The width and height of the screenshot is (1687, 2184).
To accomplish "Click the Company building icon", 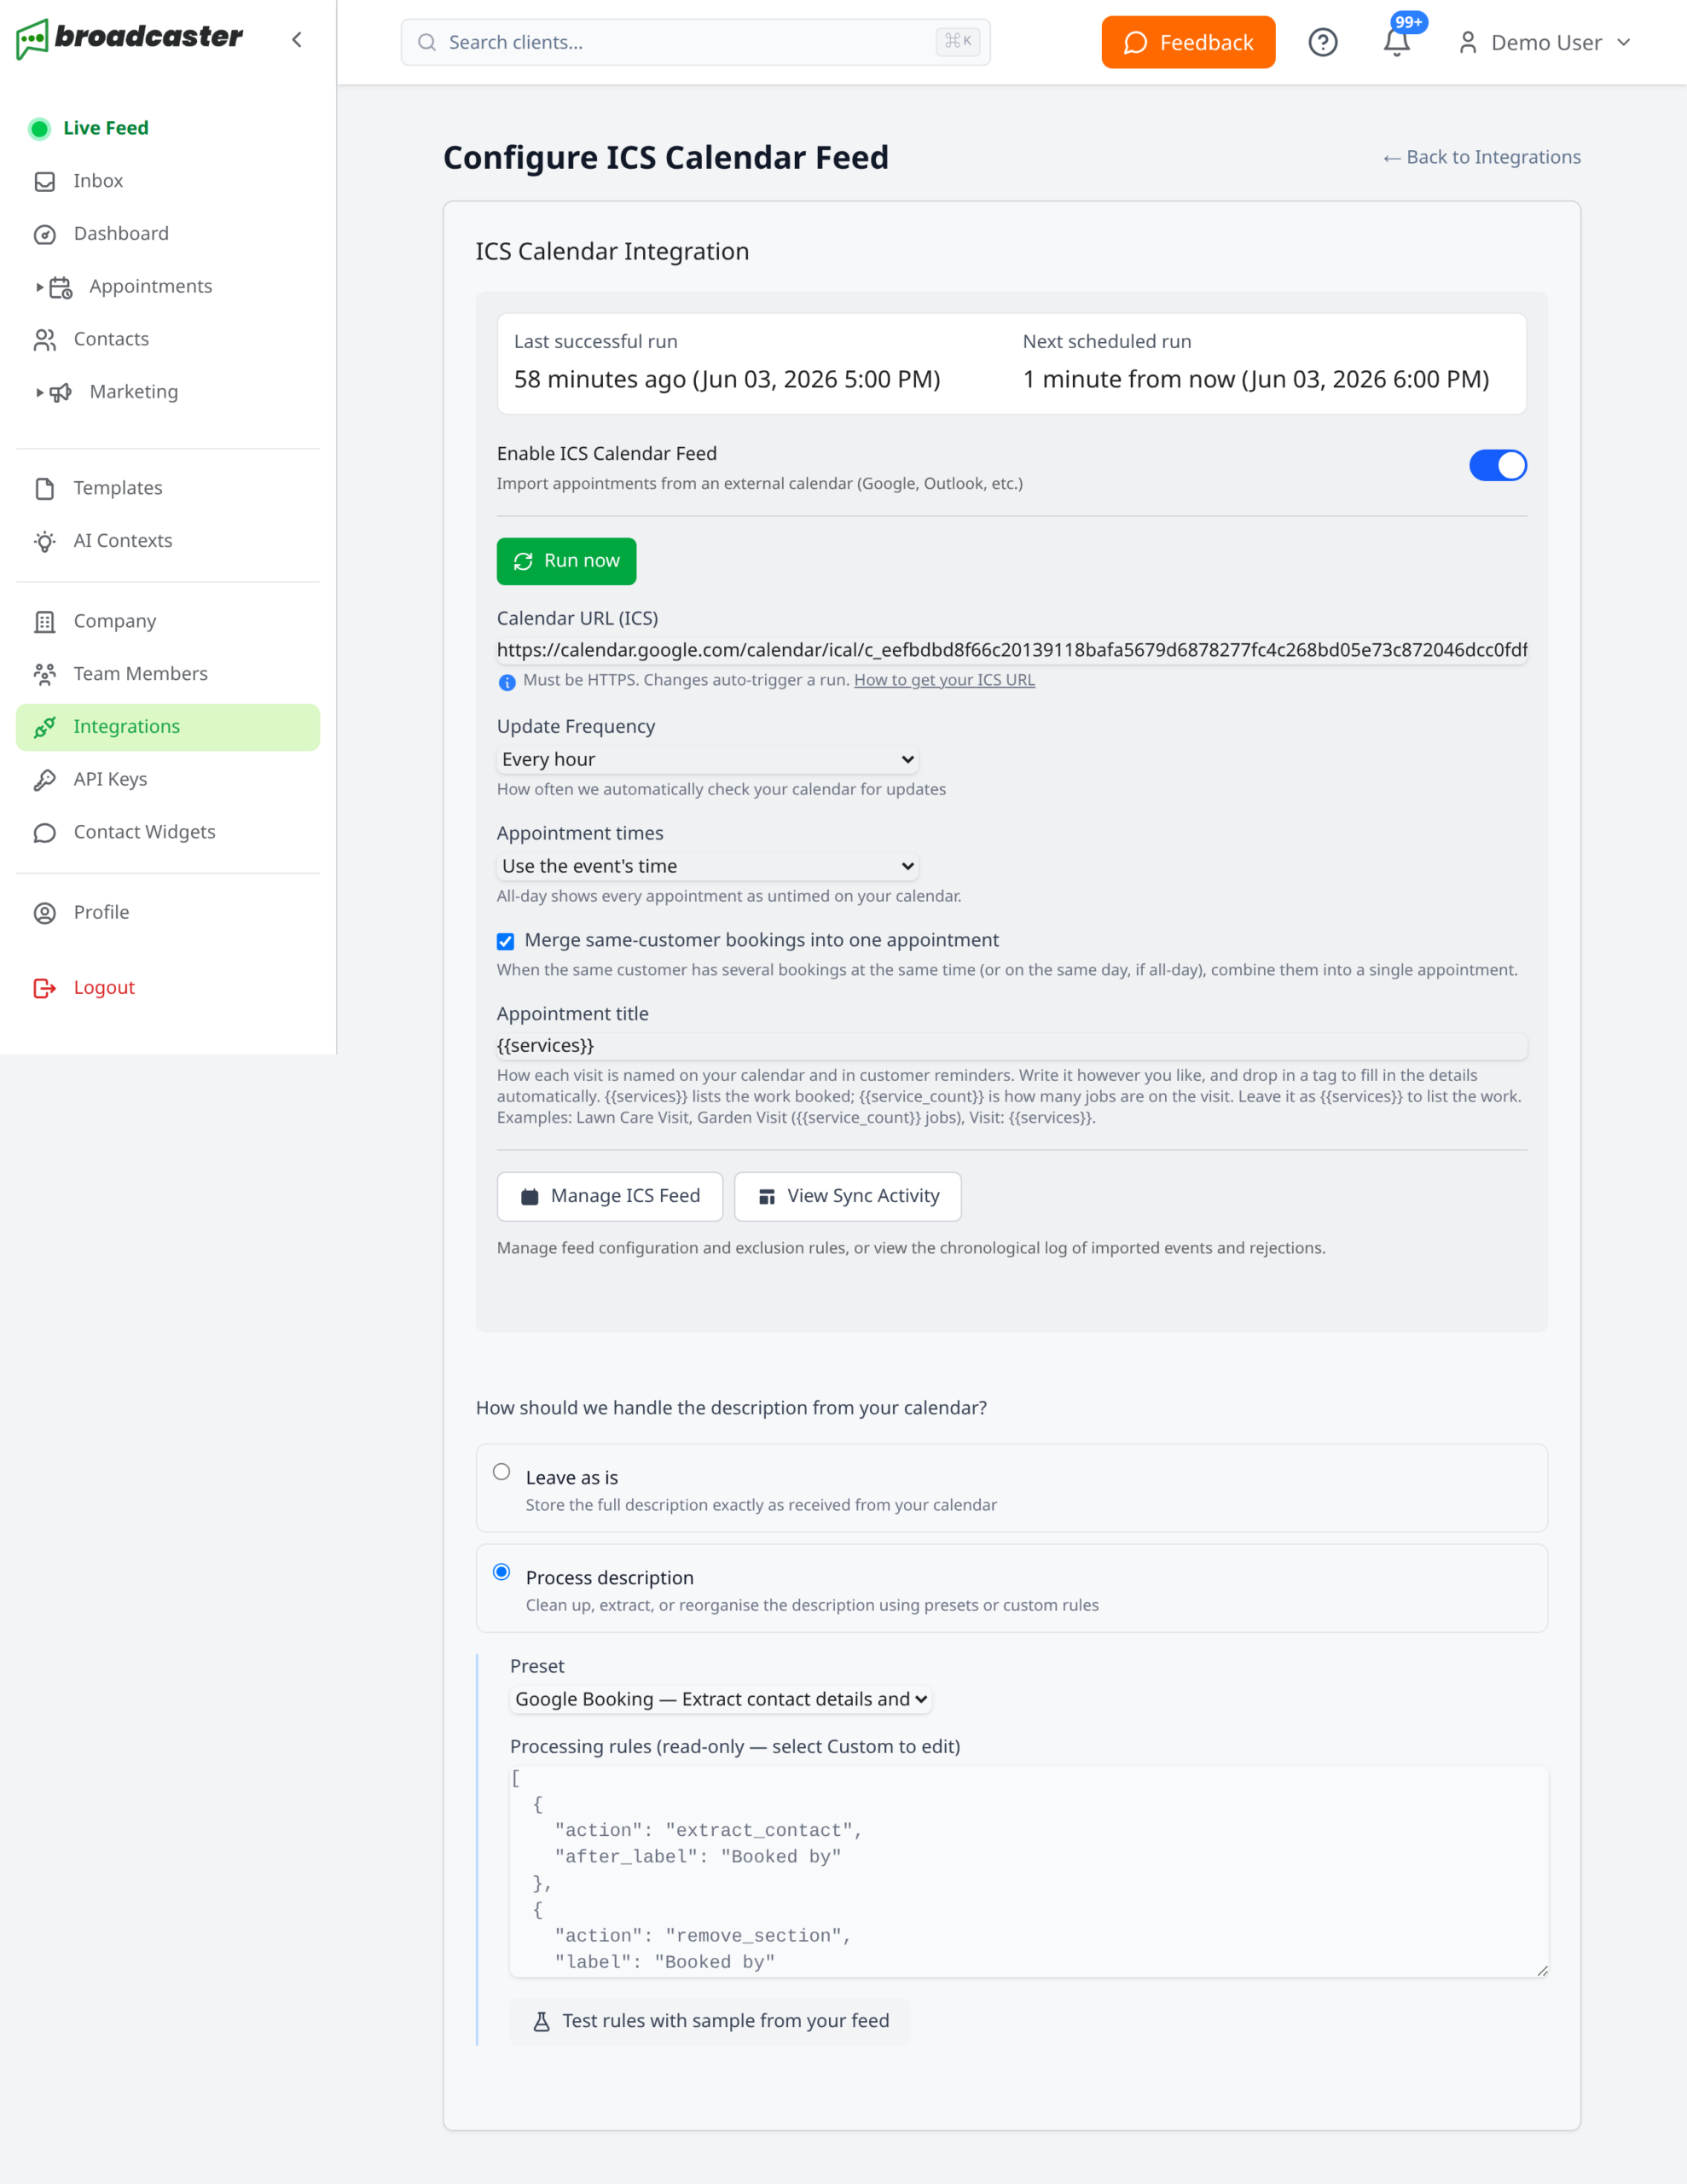I will tap(45, 622).
